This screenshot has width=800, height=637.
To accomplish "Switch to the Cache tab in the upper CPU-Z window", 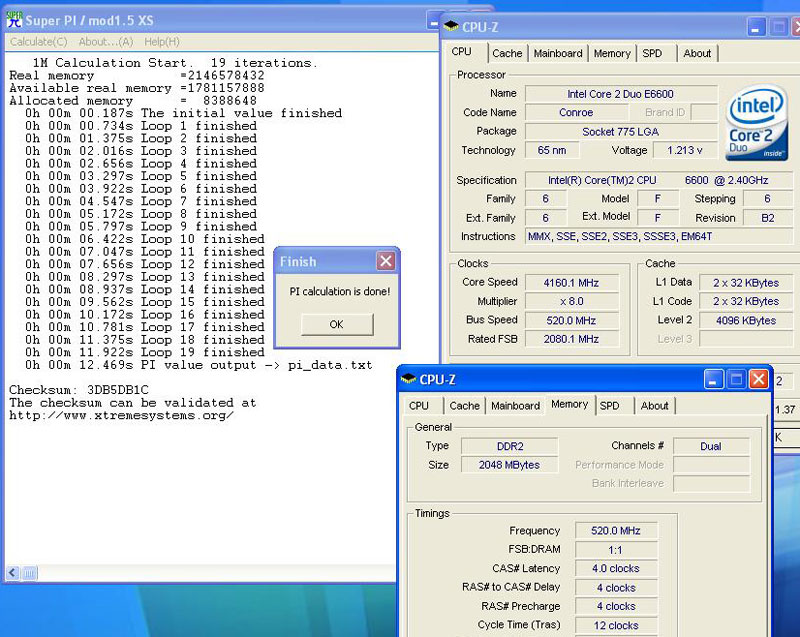I will (x=507, y=53).
